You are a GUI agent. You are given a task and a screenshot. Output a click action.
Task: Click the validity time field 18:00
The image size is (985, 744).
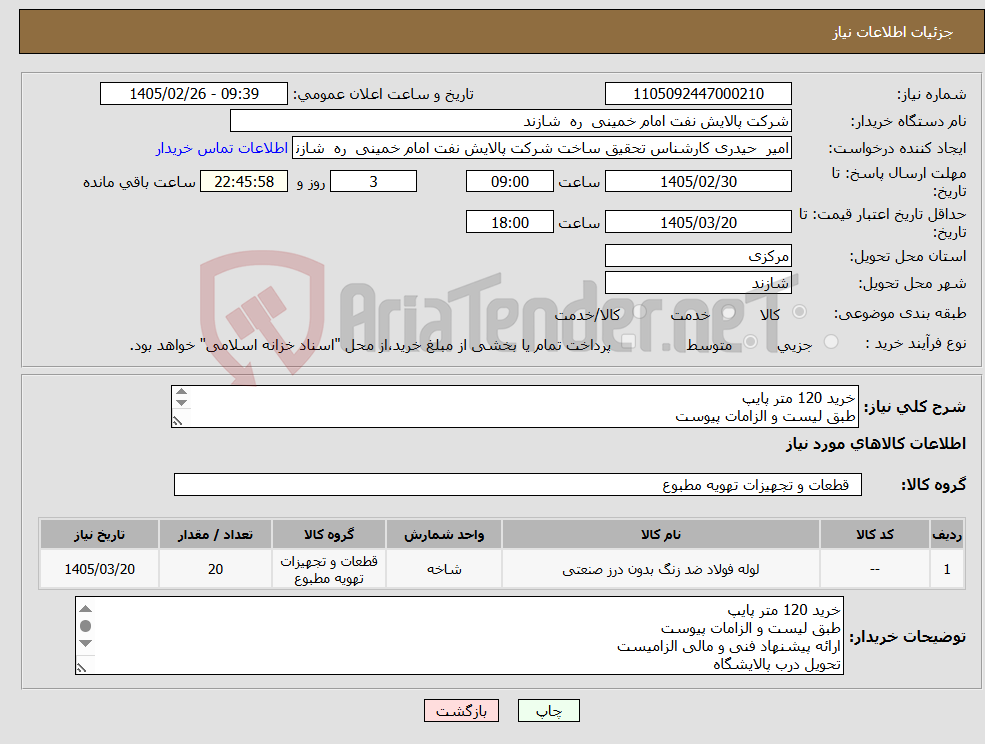click(509, 222)
